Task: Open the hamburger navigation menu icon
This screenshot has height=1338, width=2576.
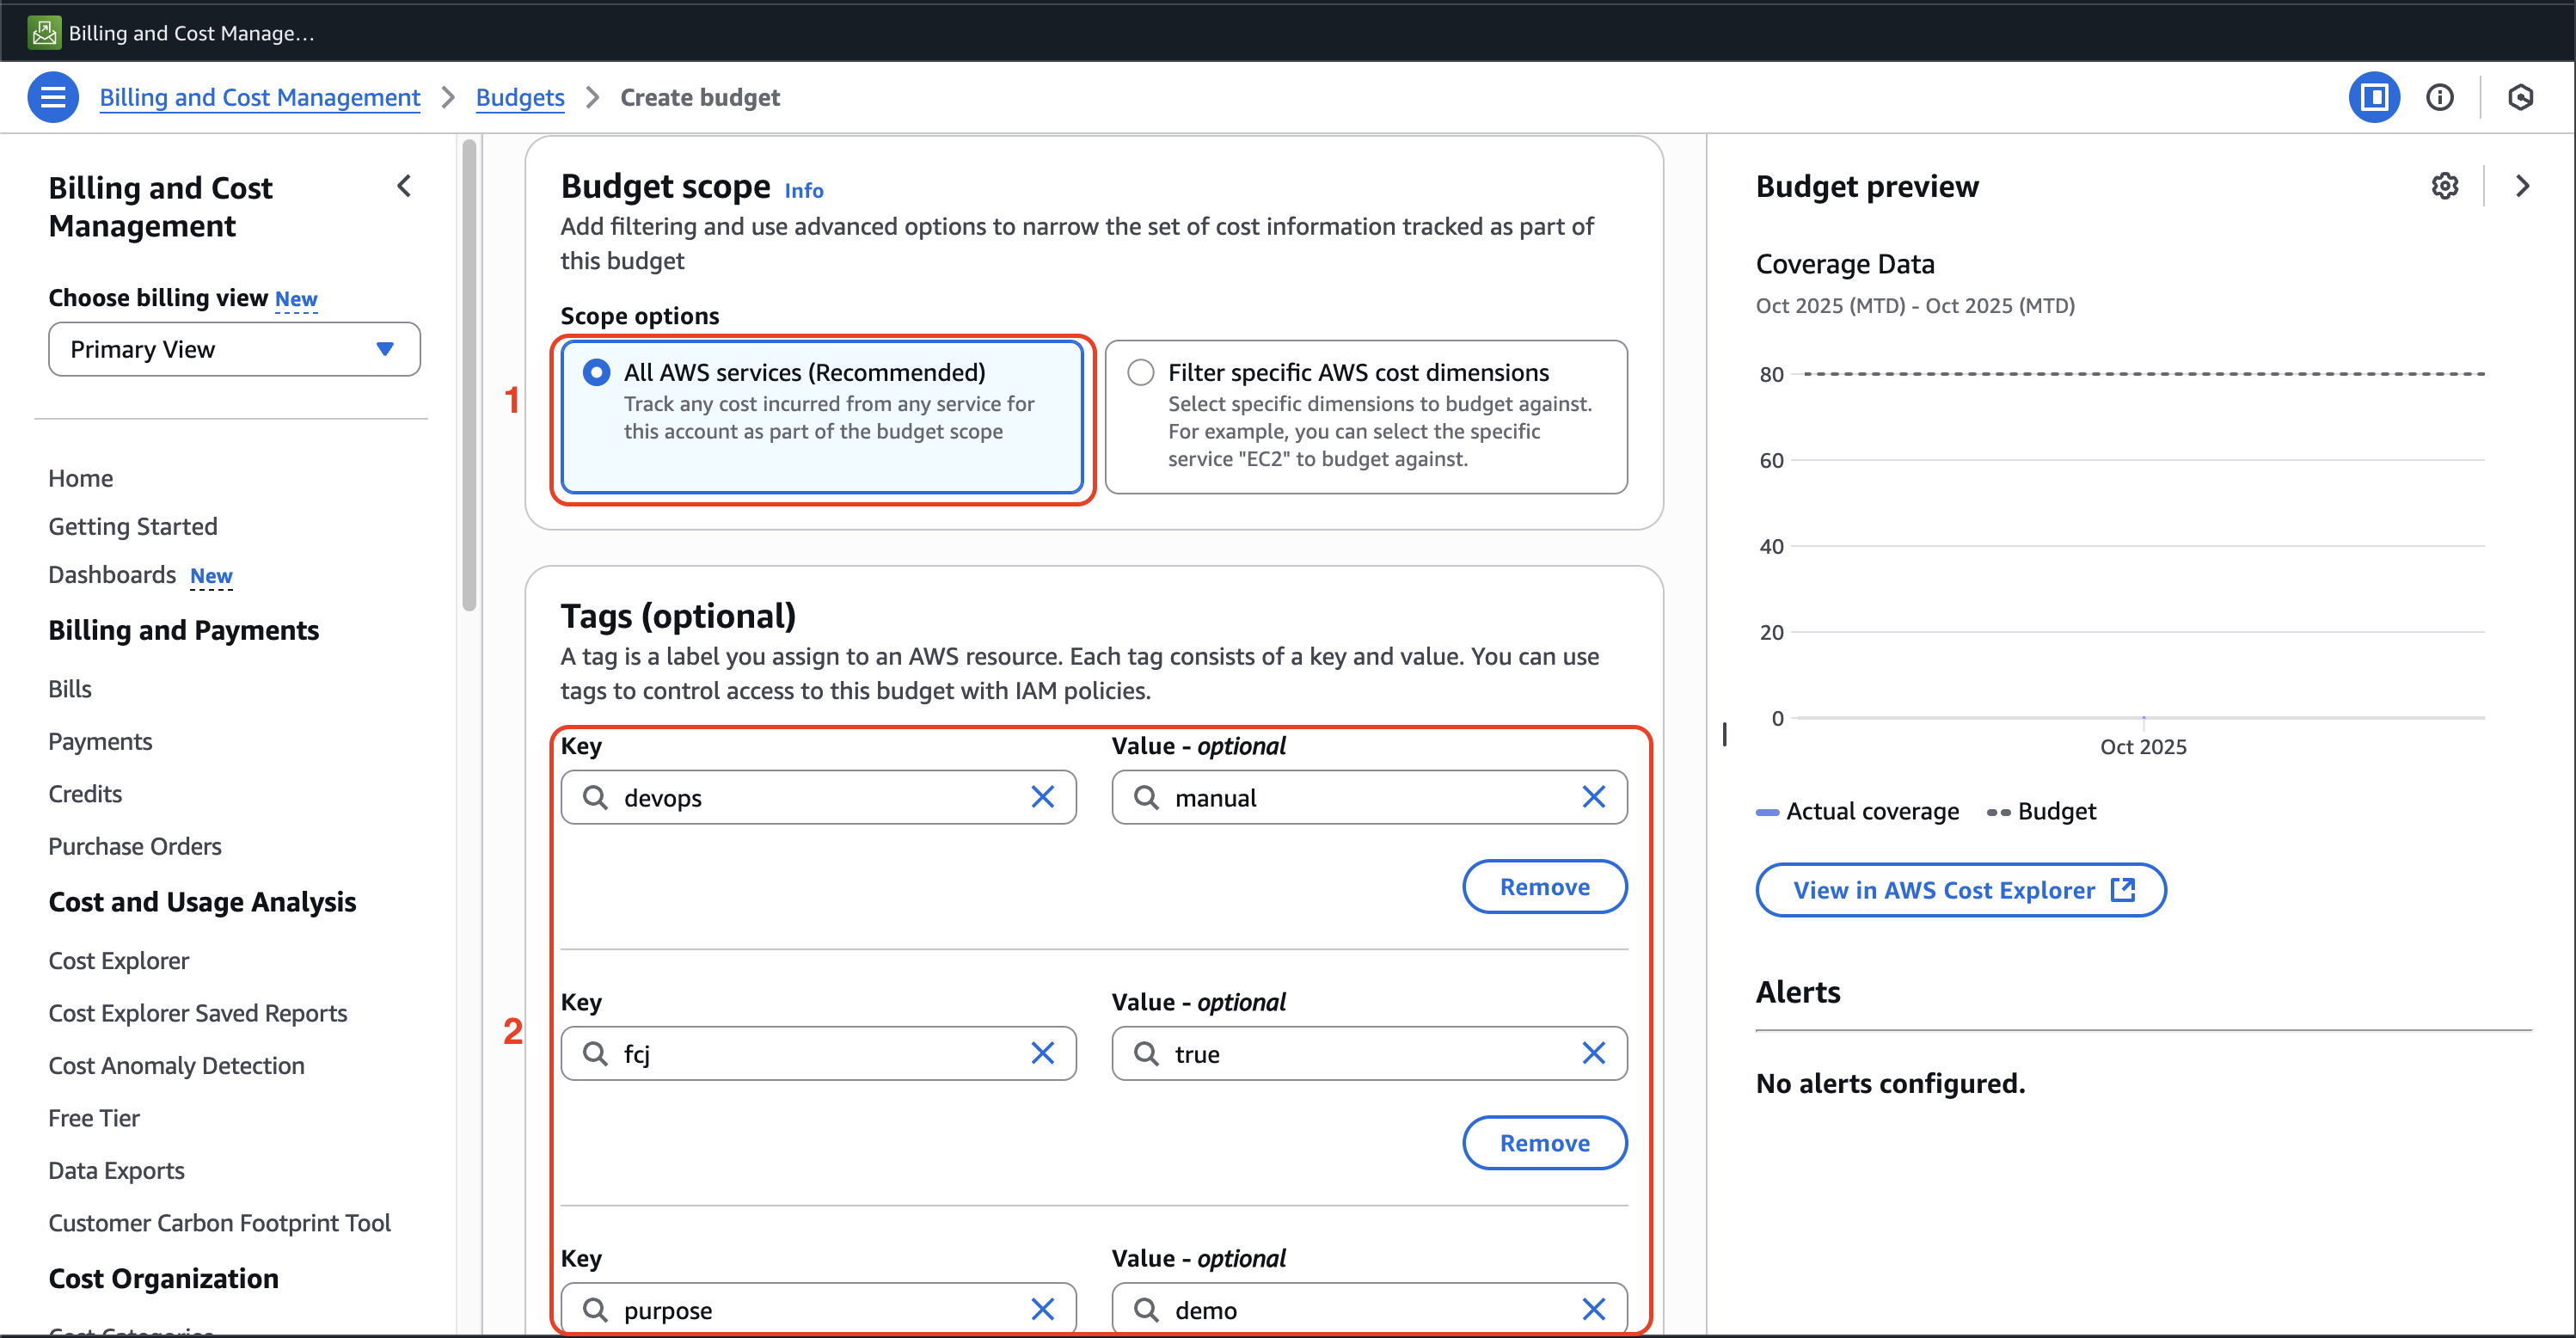Action: (x=53, y=97)
